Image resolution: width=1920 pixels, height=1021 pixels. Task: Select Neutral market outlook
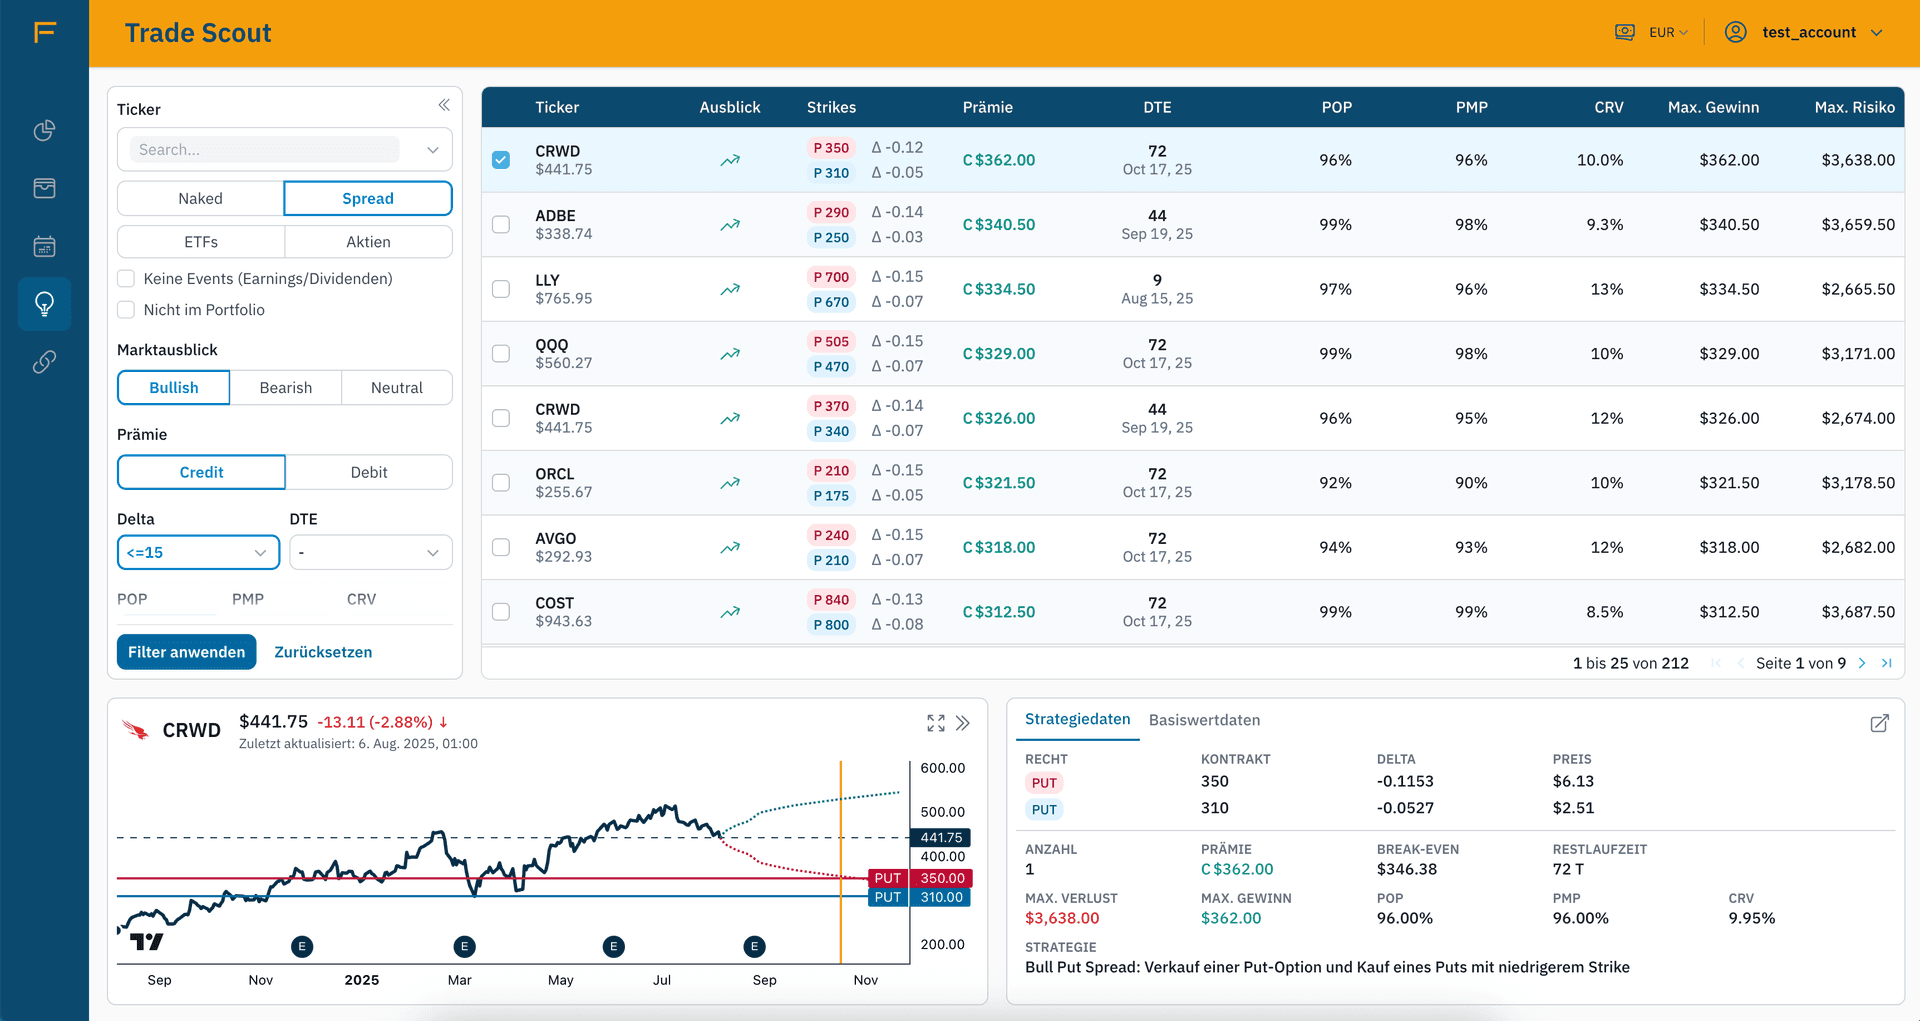pos(397,388)
